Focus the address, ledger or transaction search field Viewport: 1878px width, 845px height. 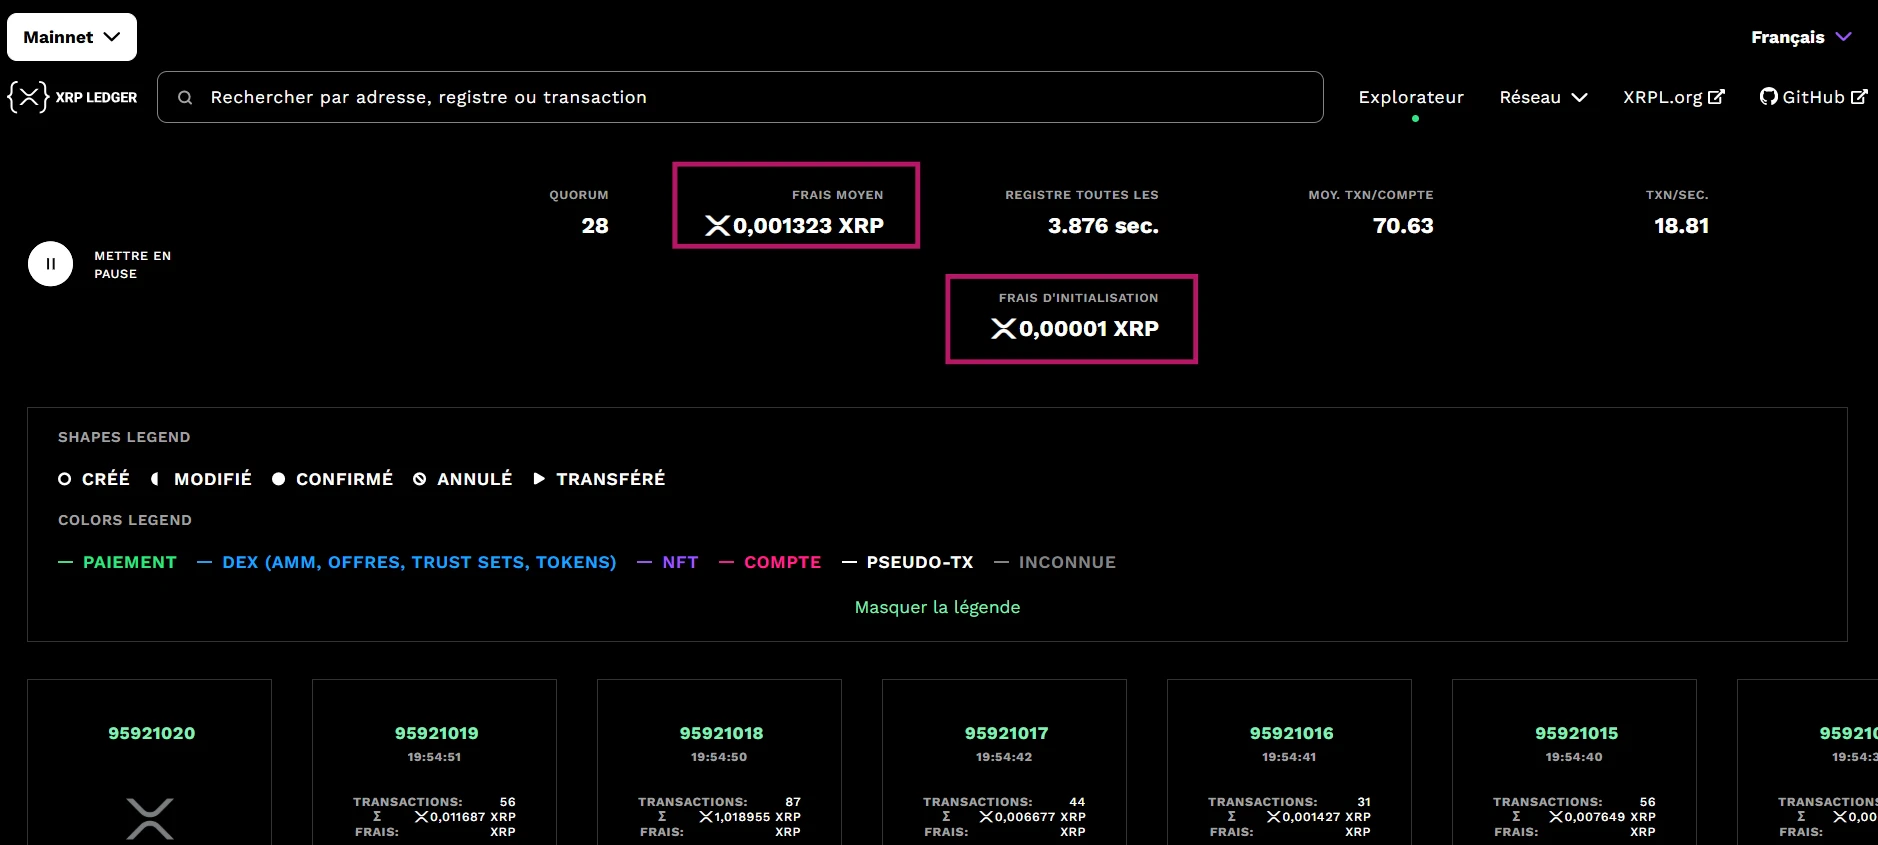(x=740, y=97)
